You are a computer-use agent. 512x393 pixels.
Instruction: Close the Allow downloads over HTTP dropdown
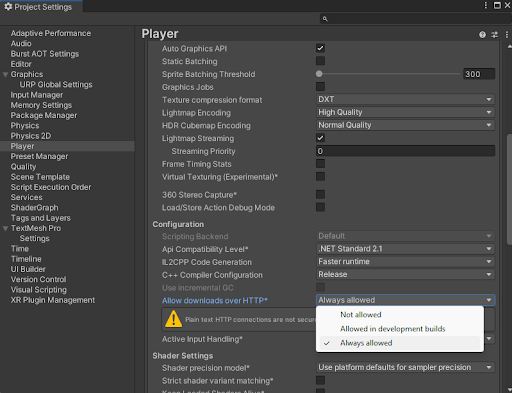[x=405, y=300]
